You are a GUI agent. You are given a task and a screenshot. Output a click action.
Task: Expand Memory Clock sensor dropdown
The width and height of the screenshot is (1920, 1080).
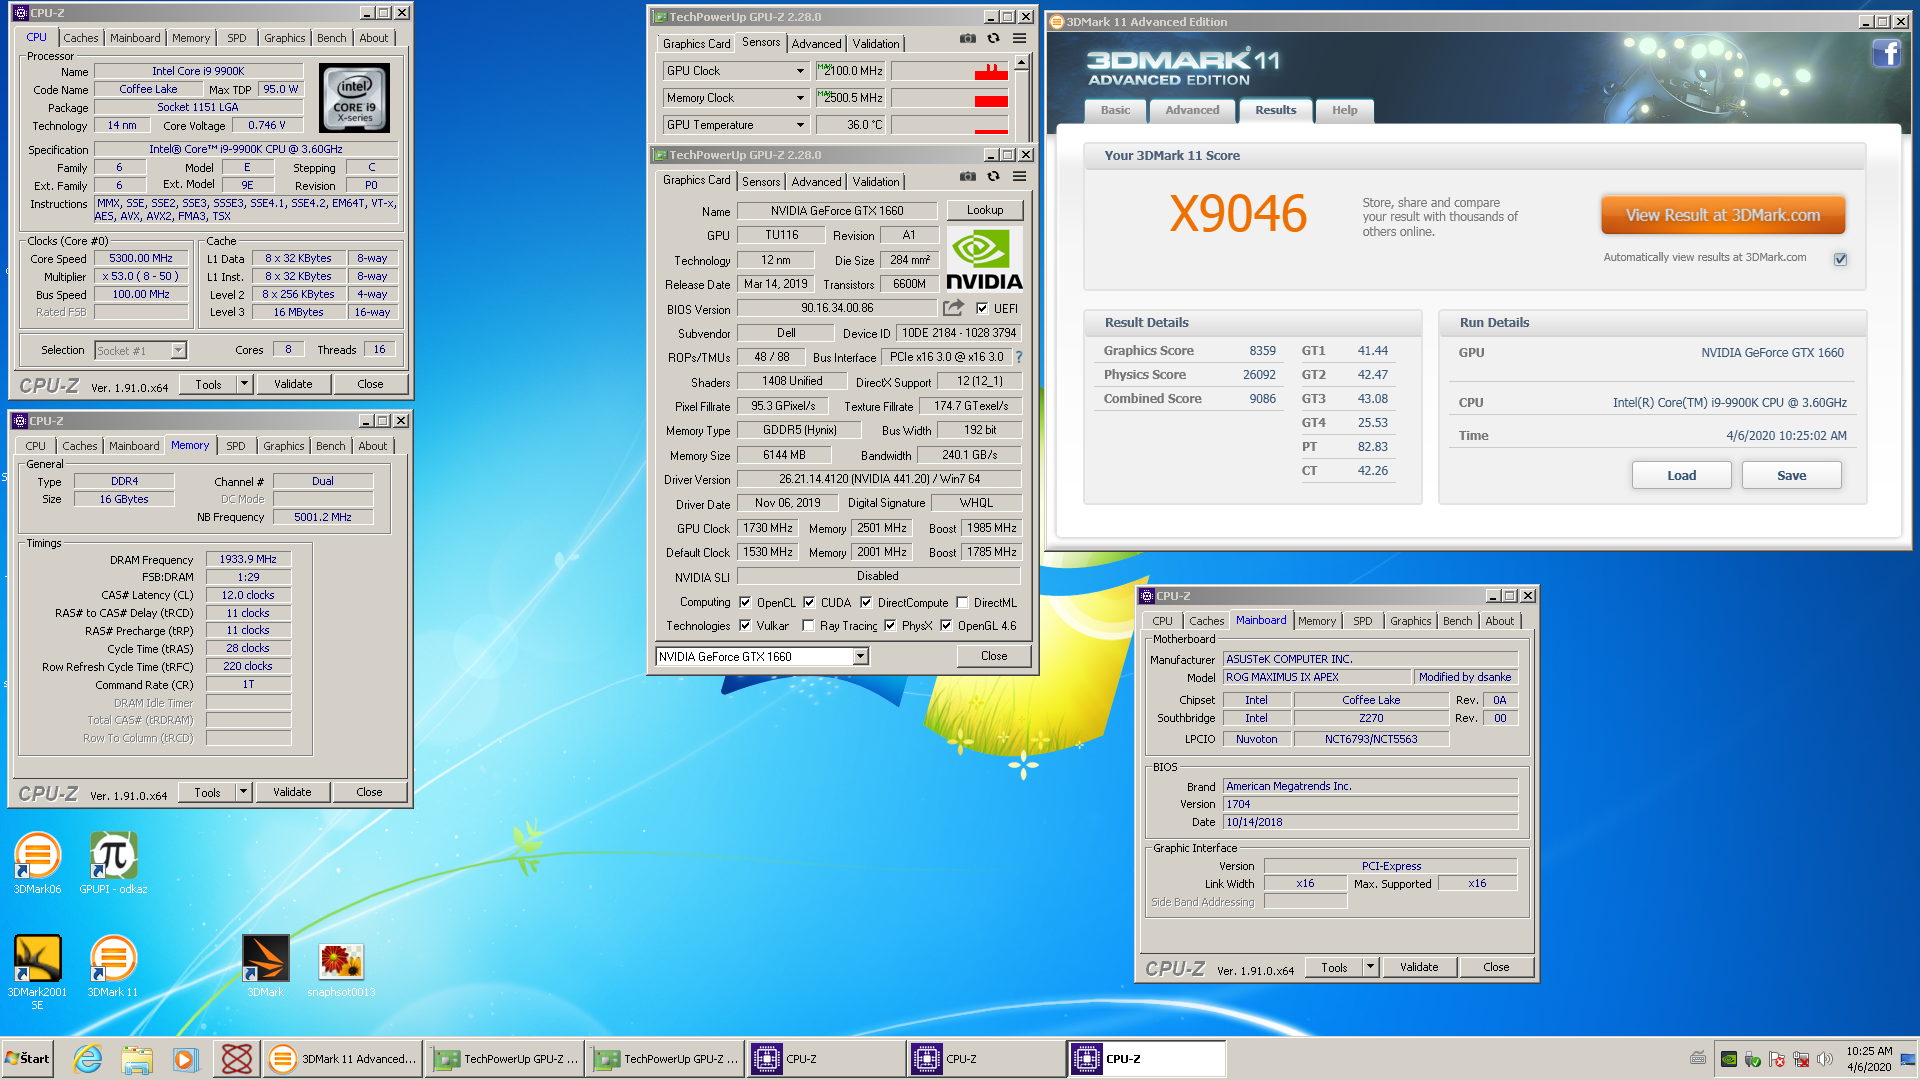pyautogui.click(x=800, y=98)
